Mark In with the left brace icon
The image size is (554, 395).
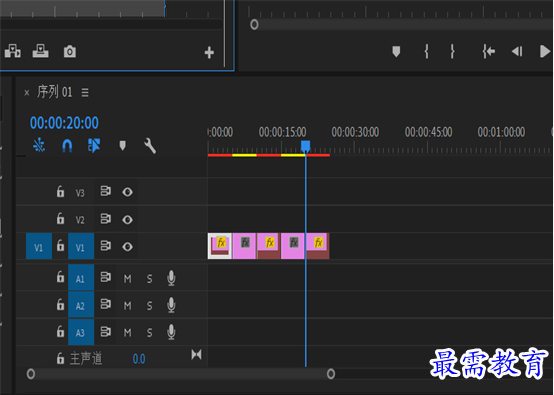click(x=426, y=52)
